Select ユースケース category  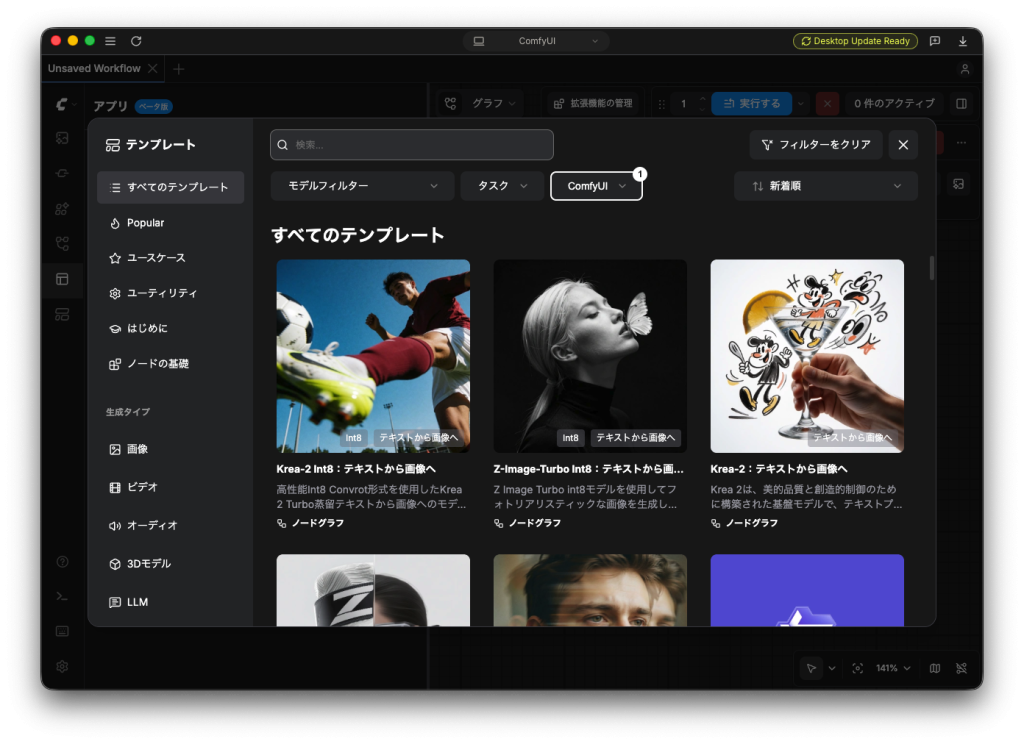[170, 258]
